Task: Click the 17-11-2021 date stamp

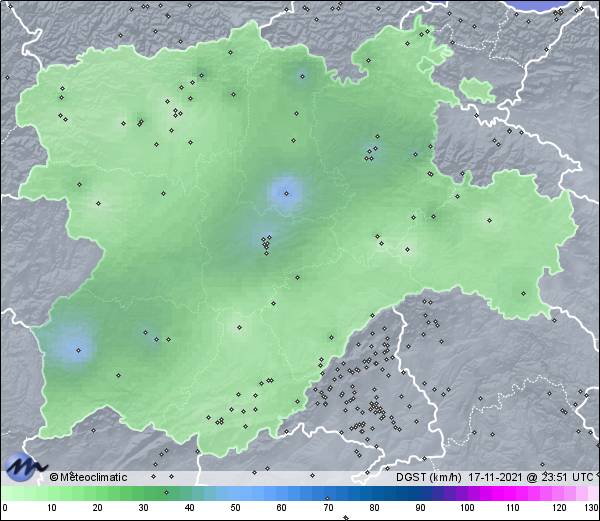Action: 495,477
